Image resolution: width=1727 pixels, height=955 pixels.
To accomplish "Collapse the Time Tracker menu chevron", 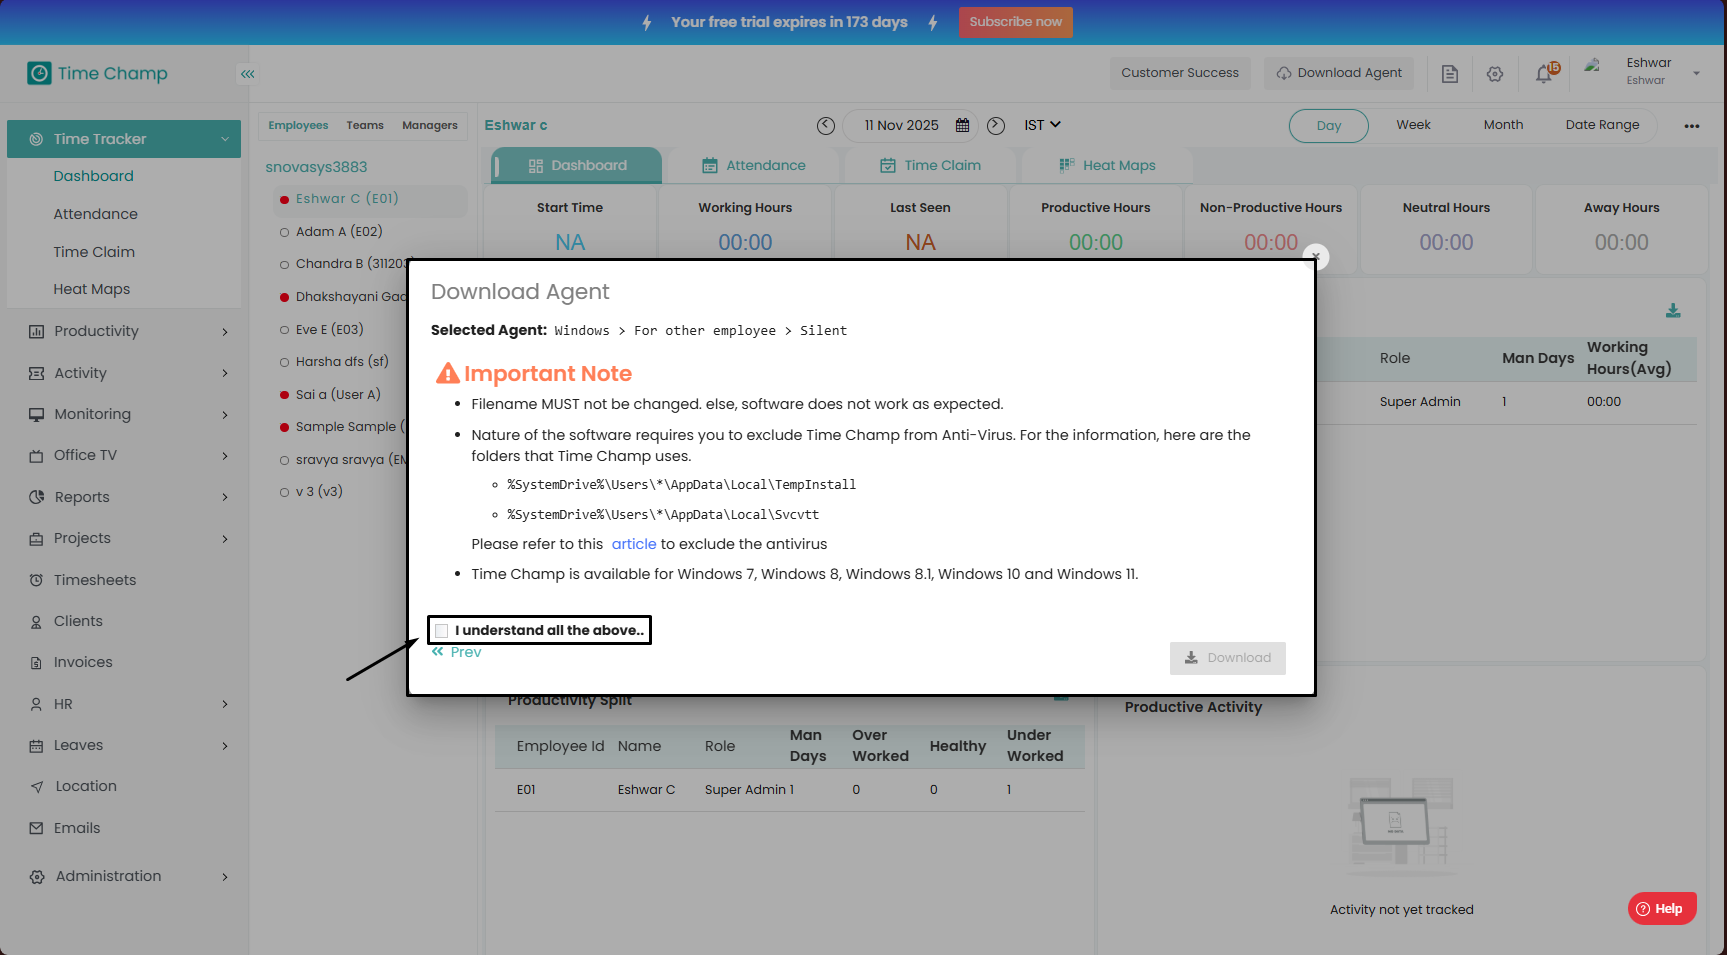I will 225,139.
